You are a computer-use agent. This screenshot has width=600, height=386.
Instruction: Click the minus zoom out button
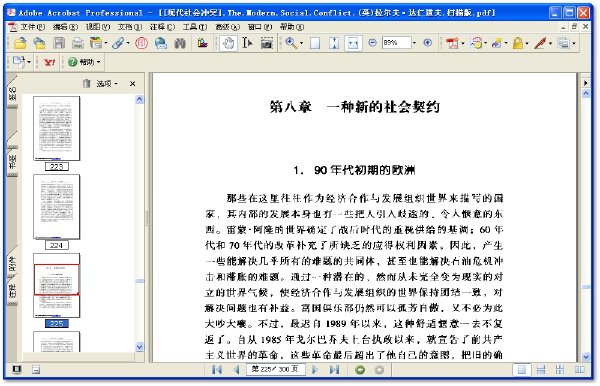[x=372, y=43]
